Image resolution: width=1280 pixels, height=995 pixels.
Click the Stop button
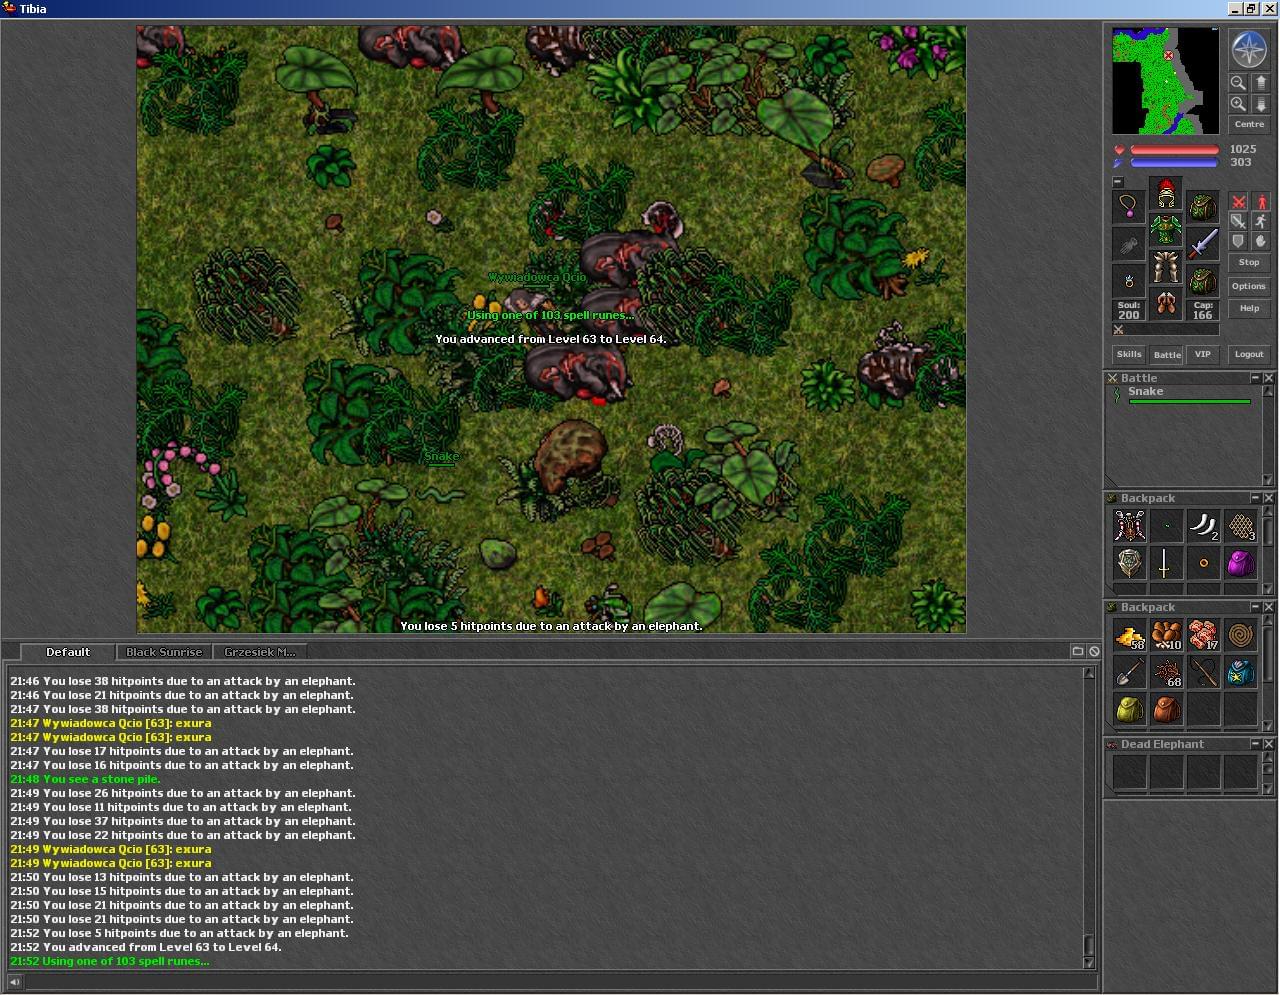click(1249, 263)
